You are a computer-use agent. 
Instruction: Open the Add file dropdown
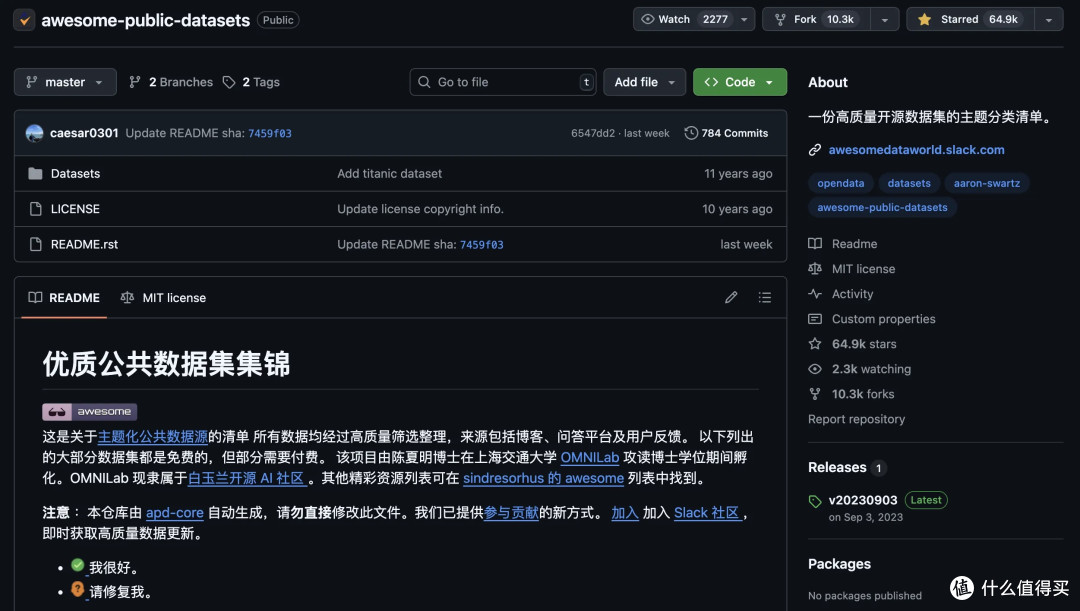click(x=644, y=82)
